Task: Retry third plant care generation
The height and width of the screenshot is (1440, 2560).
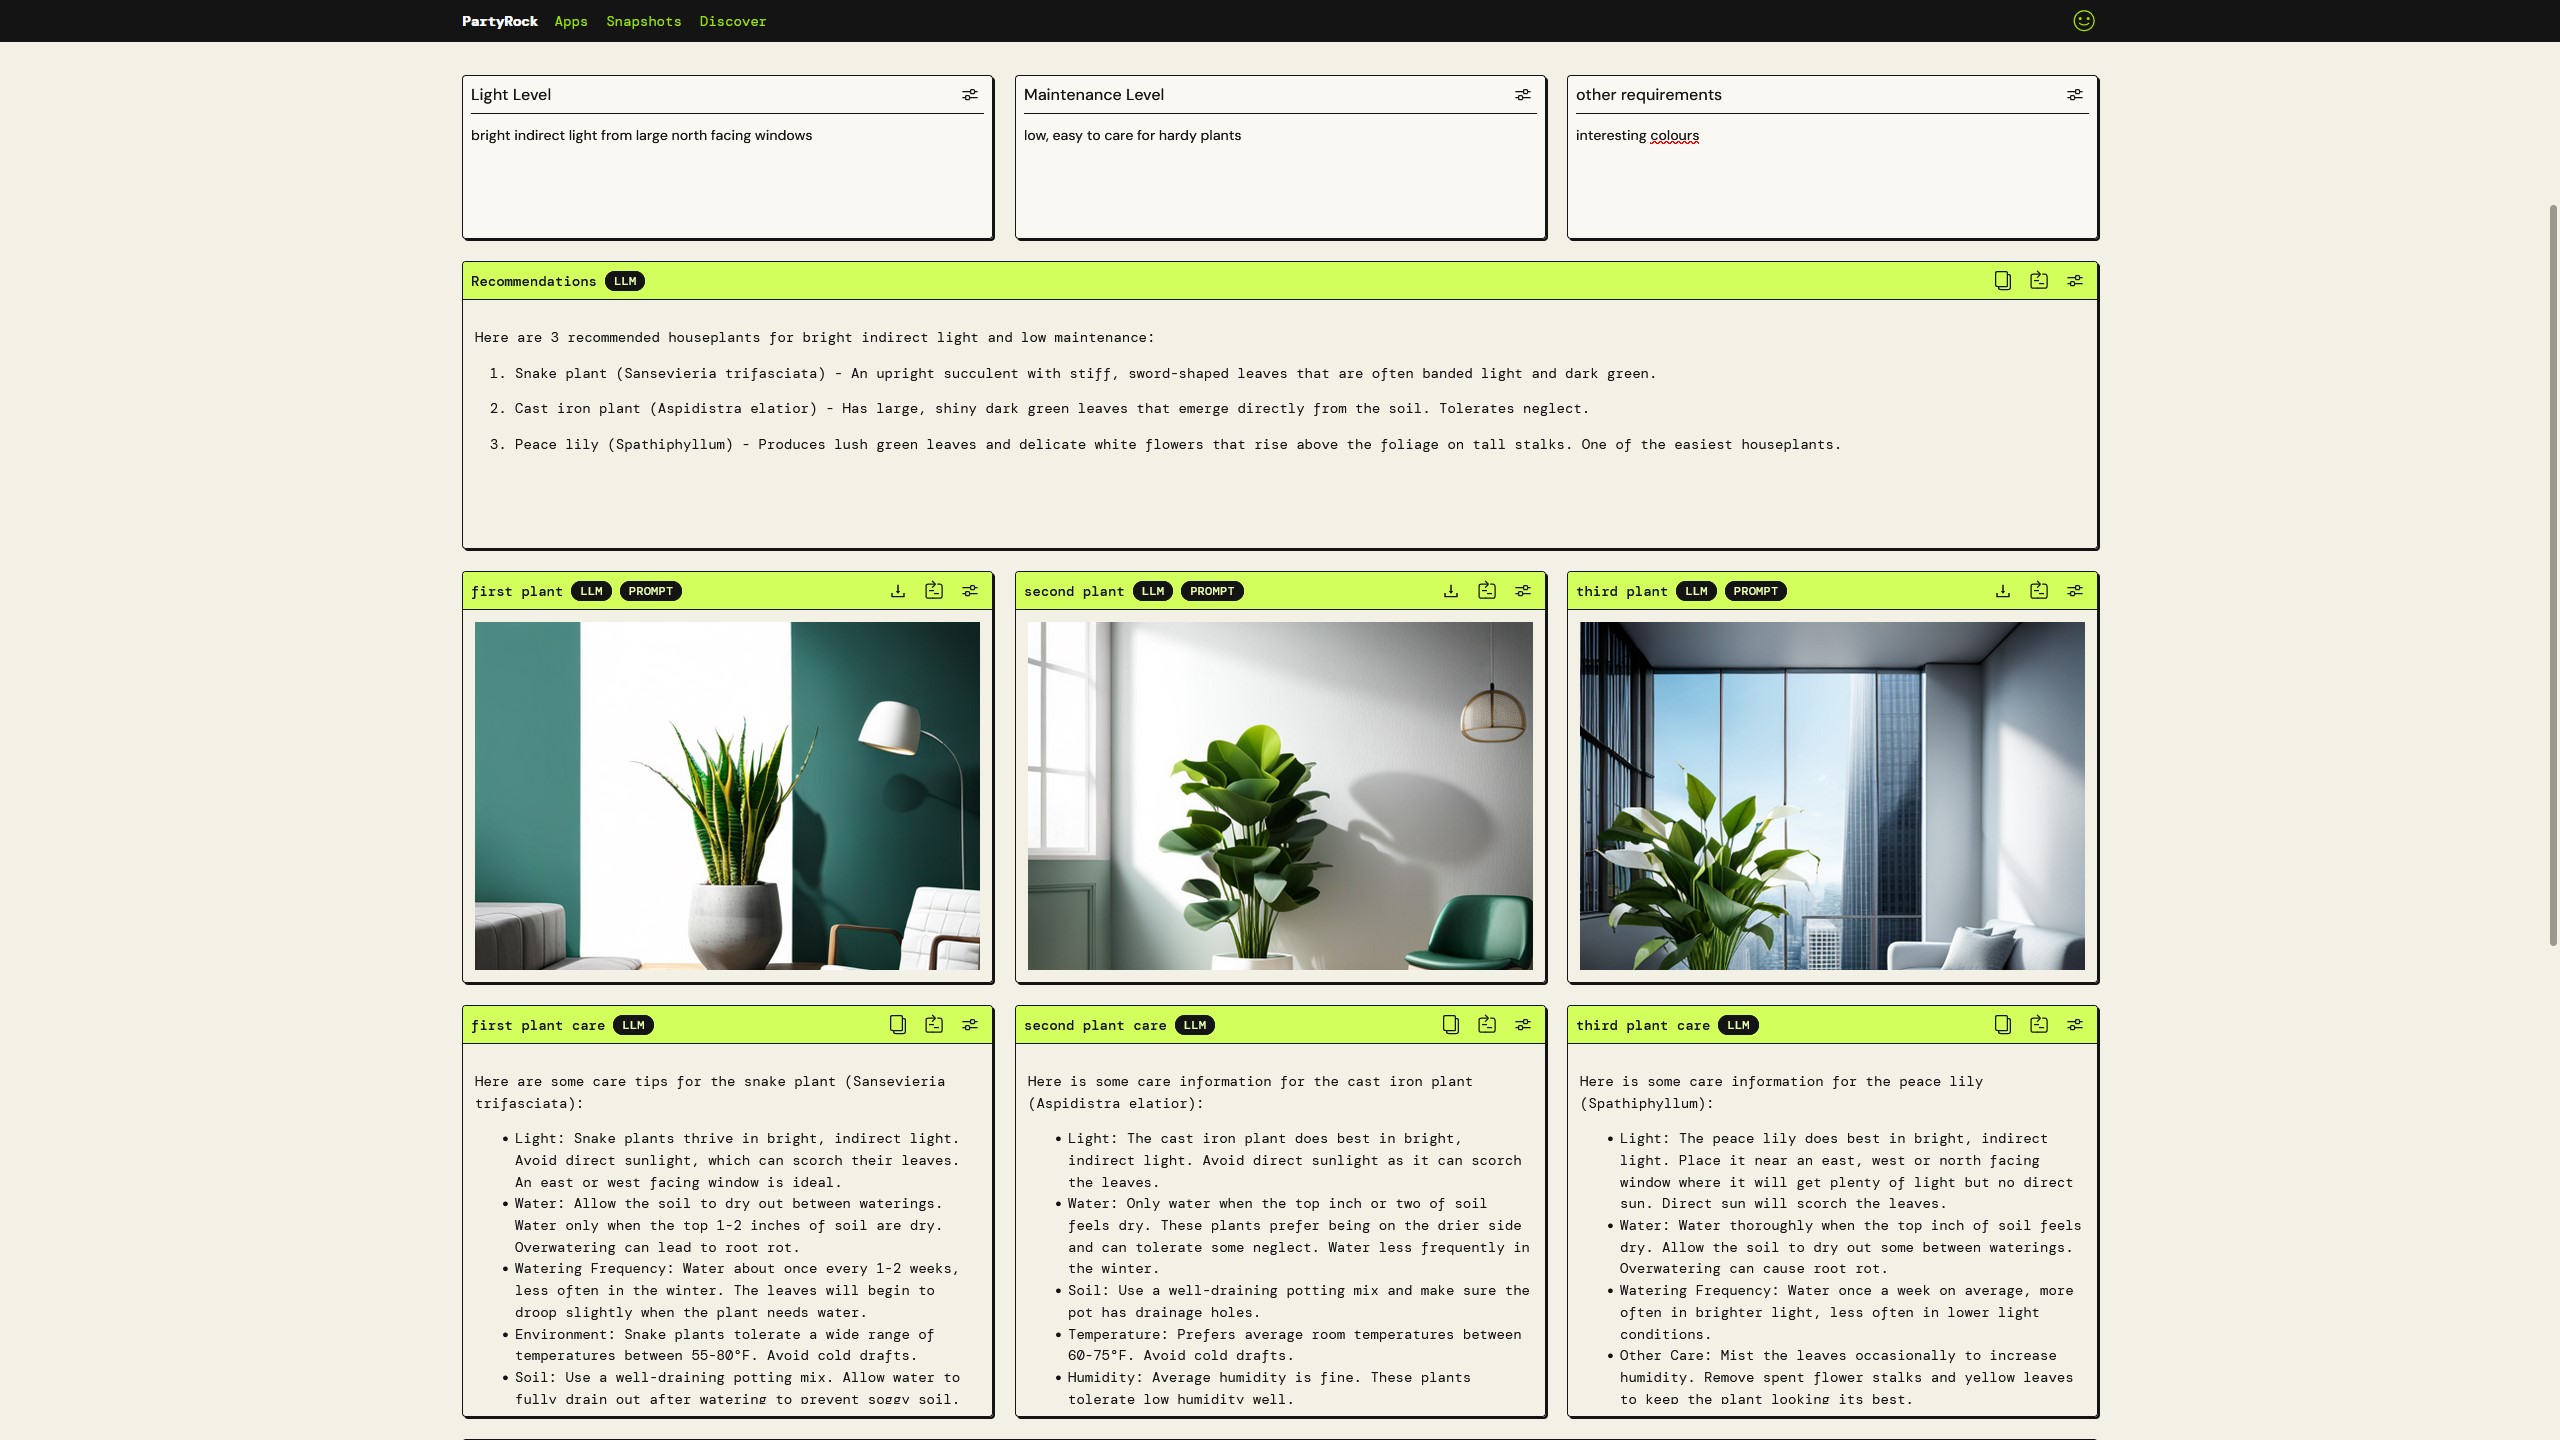Action: click(x=2038, y=1025)
